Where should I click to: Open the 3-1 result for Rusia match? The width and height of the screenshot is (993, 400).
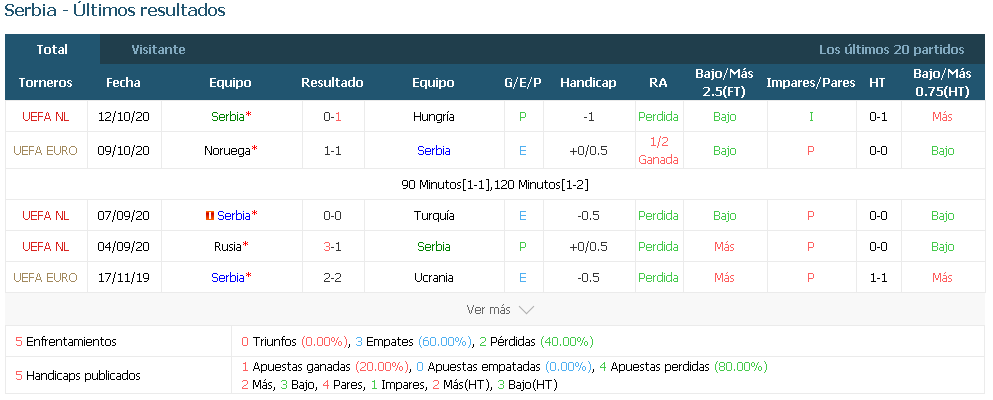(x=332, y=247)
